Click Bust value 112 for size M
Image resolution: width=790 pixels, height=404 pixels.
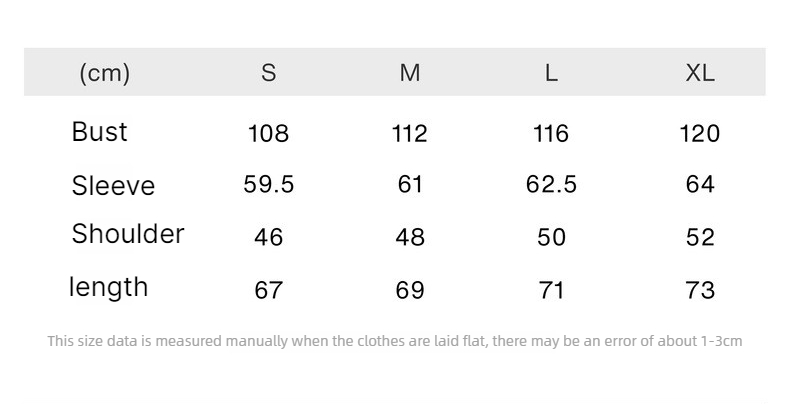pyautogui.click(x=410, y=133)
